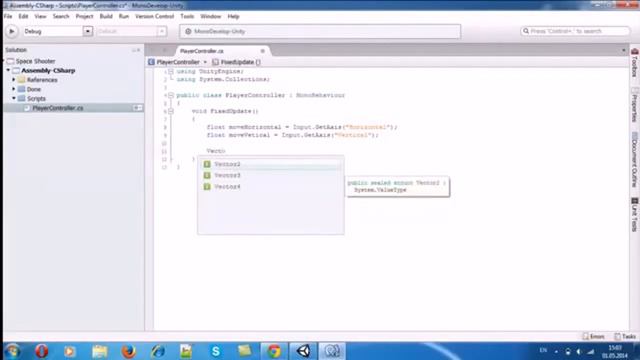Viewport: 640px width, 360px height.
Task: Switch to PlayerController.cs editor tab
Action: pos(202,51)
